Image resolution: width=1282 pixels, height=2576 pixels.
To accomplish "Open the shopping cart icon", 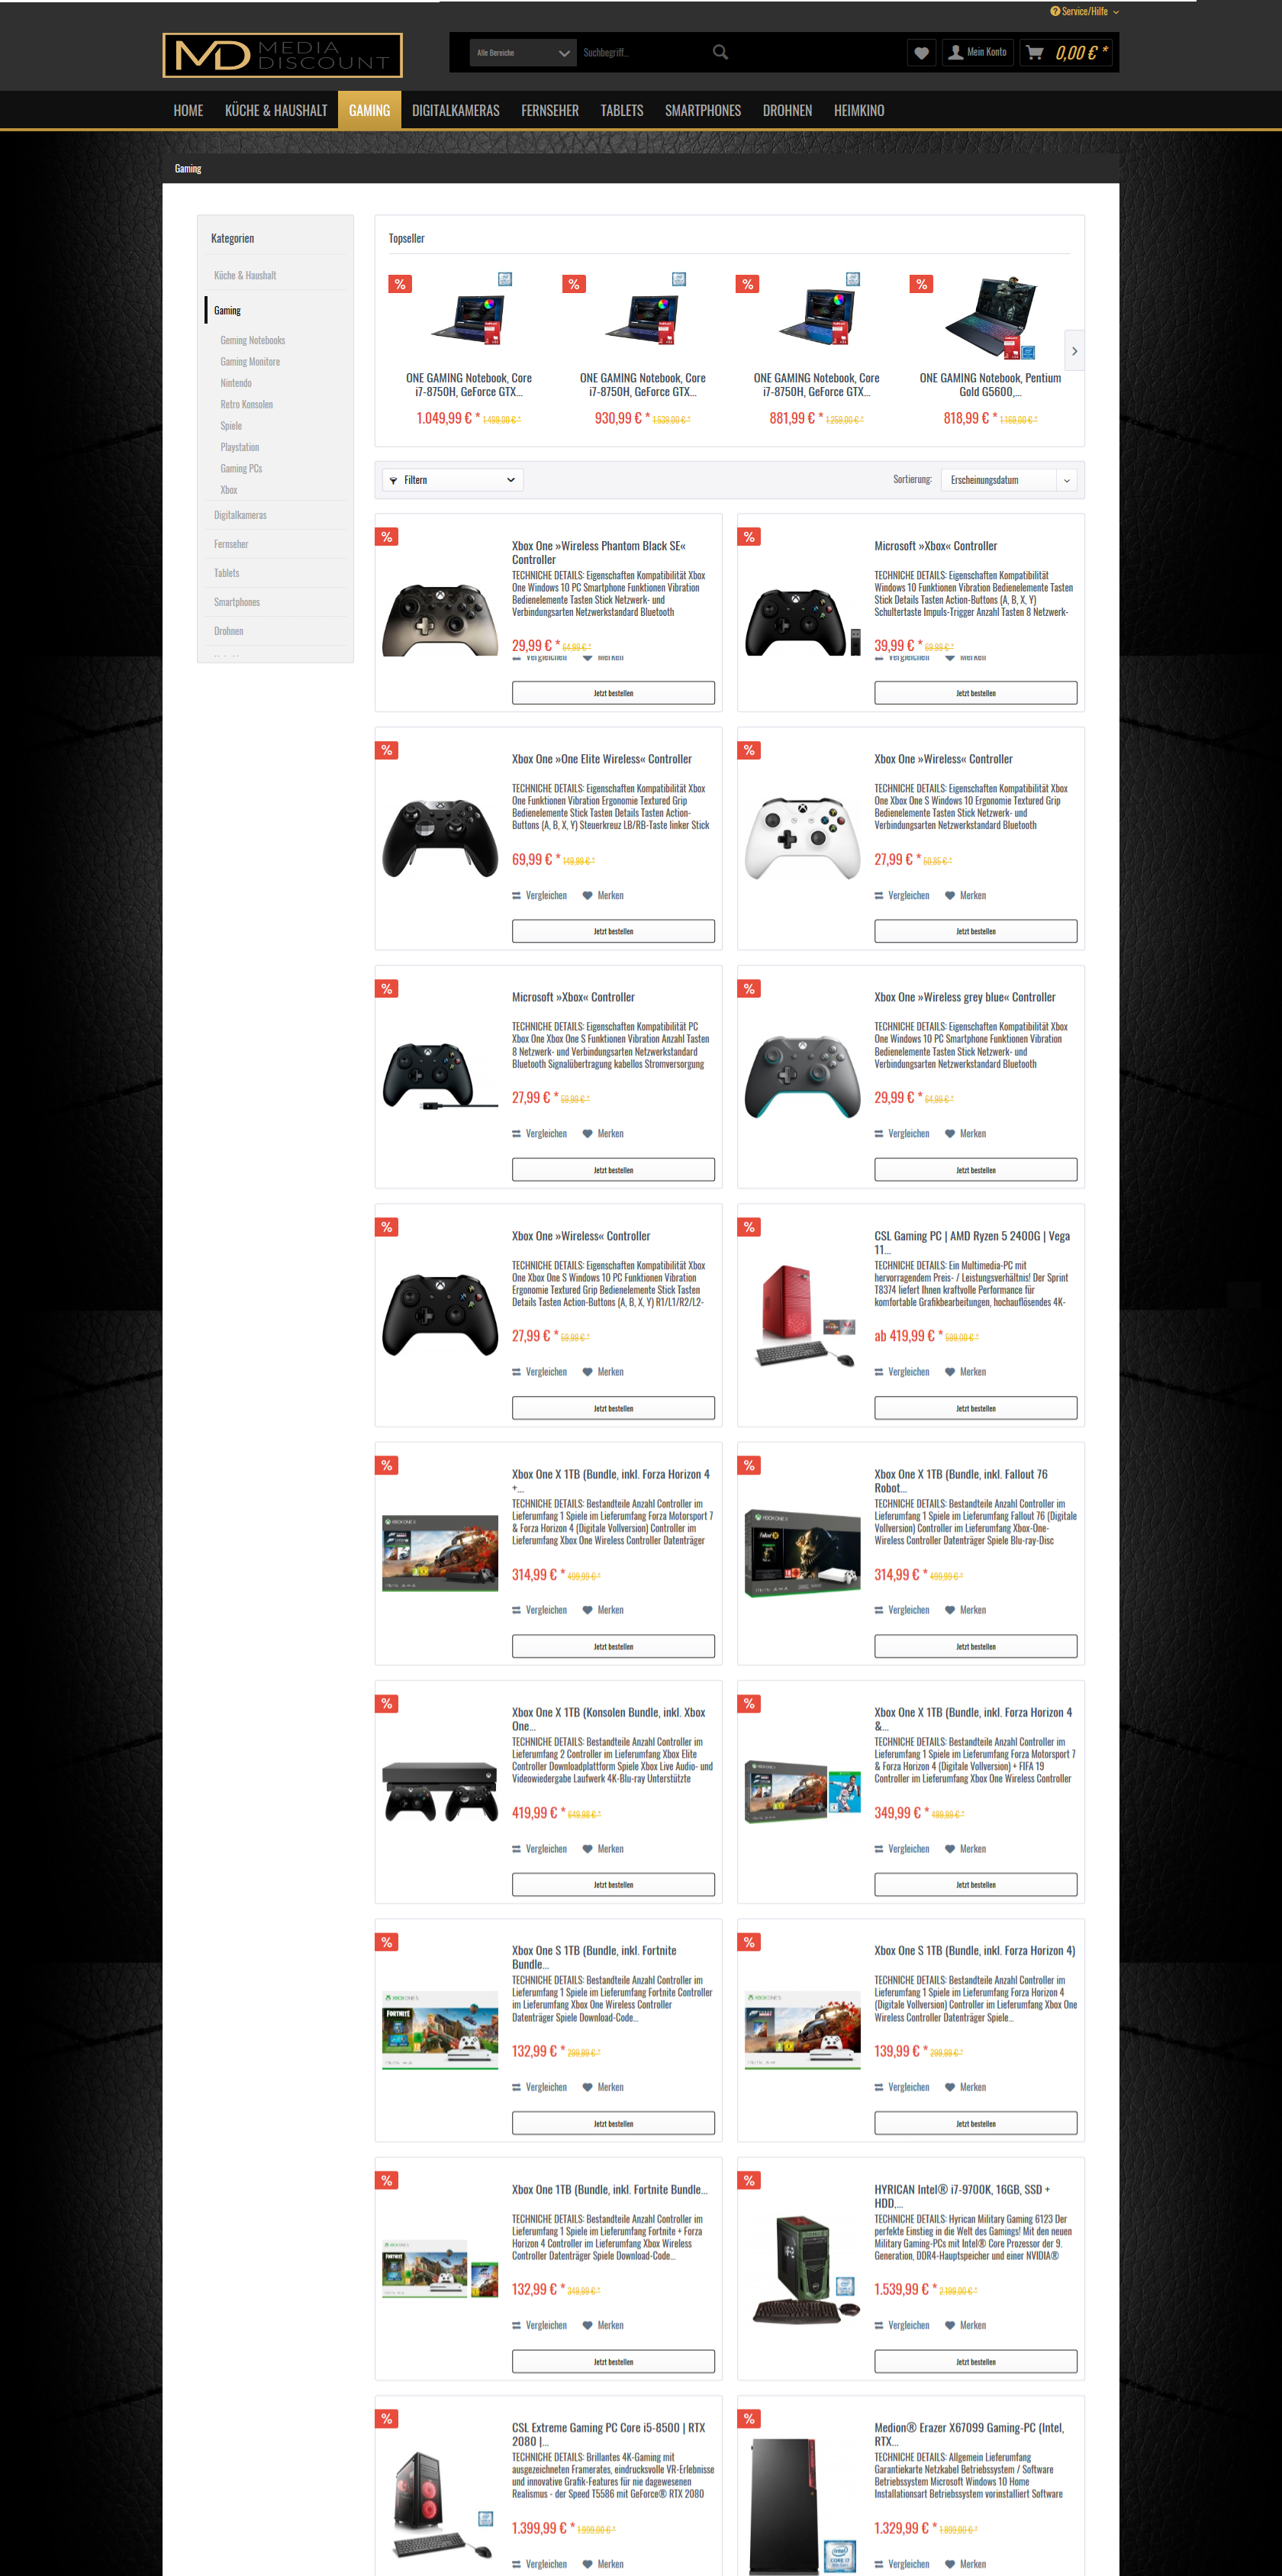I will [1035, 53].
